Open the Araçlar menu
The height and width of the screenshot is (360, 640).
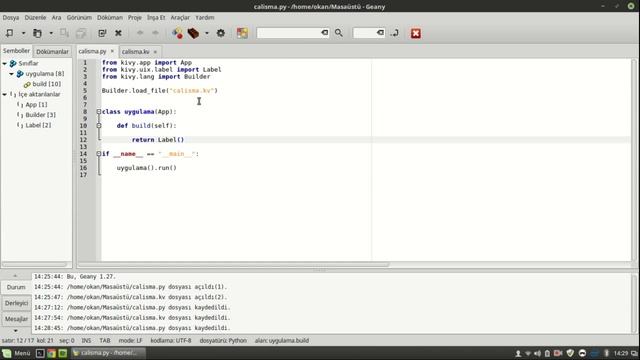[x=180, y=18]
